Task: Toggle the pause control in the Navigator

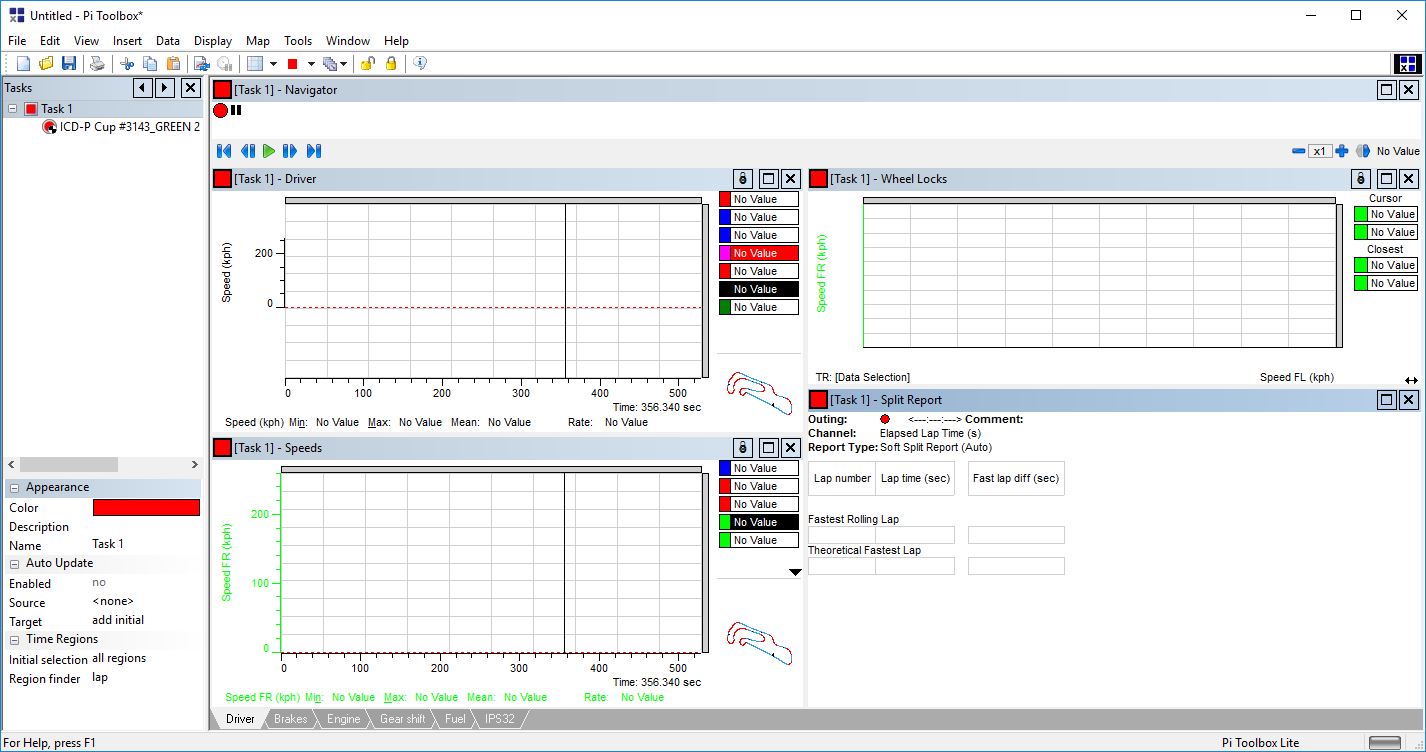Action: tap(234, 110)
